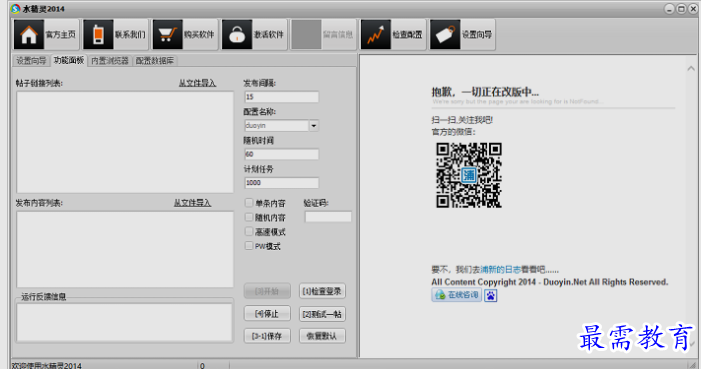Screen dimensions: 701x369
Task: Switch to the 配置数据库 tab
Action: click(155, 61)
